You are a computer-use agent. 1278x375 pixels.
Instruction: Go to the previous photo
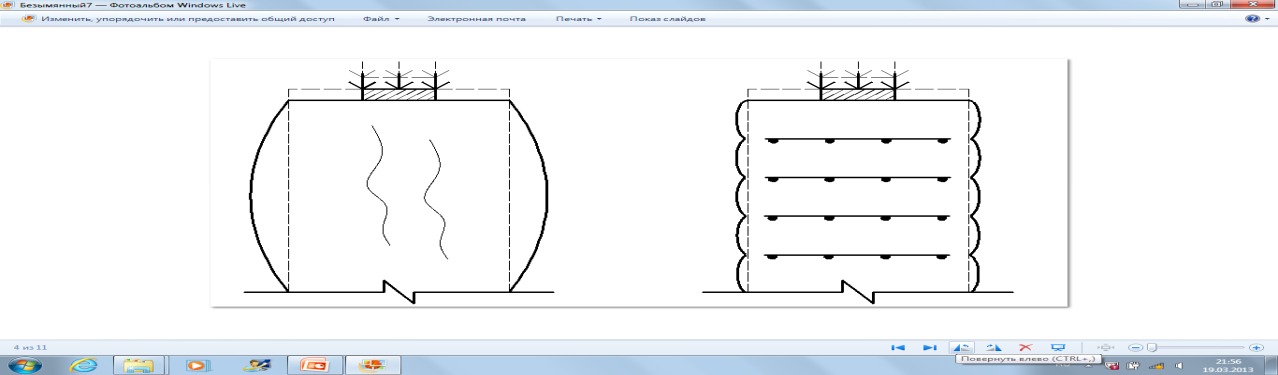pos(898,347)
